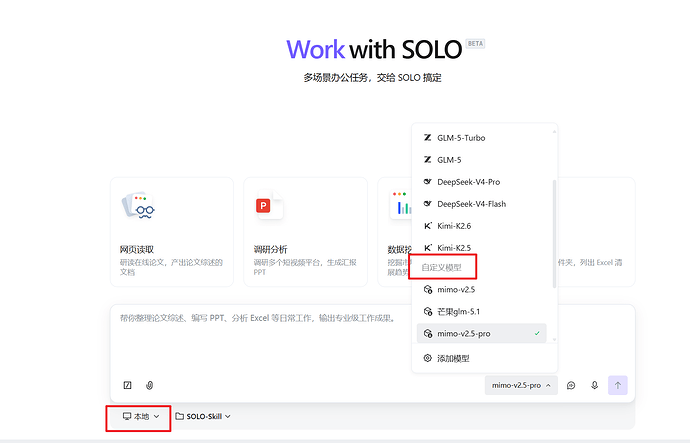Click the model list scroll up arrow
Image resolution: width=690 pixels, height=443 pixels.
click(x=554, y=131)
